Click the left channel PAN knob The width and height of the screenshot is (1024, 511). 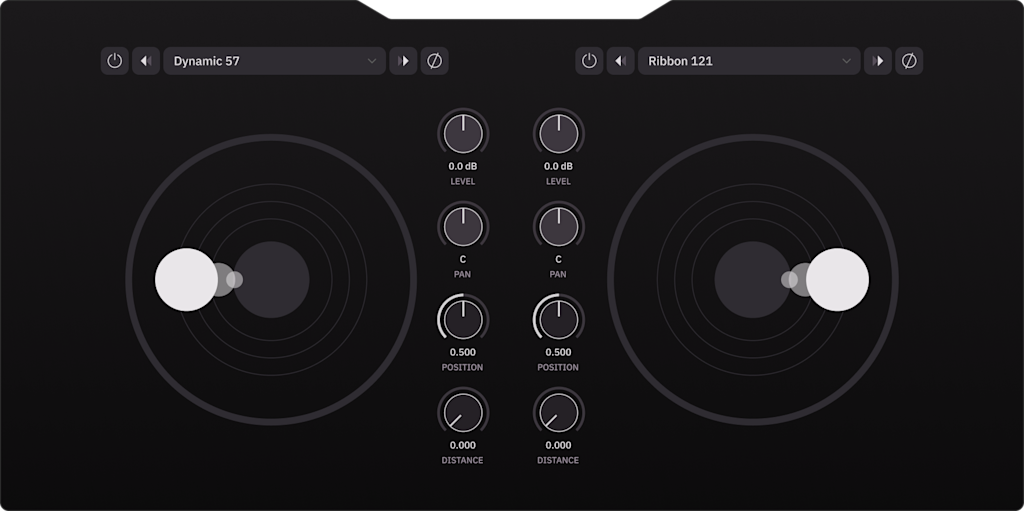click(x=463, y=227)
